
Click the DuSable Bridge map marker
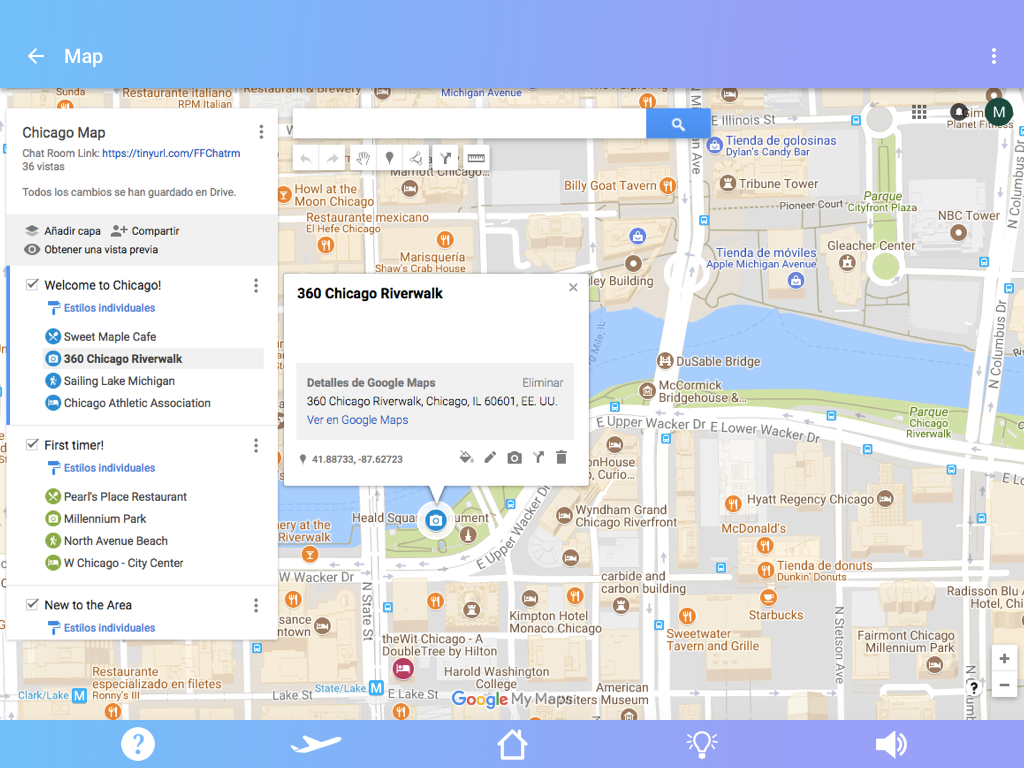664,360
